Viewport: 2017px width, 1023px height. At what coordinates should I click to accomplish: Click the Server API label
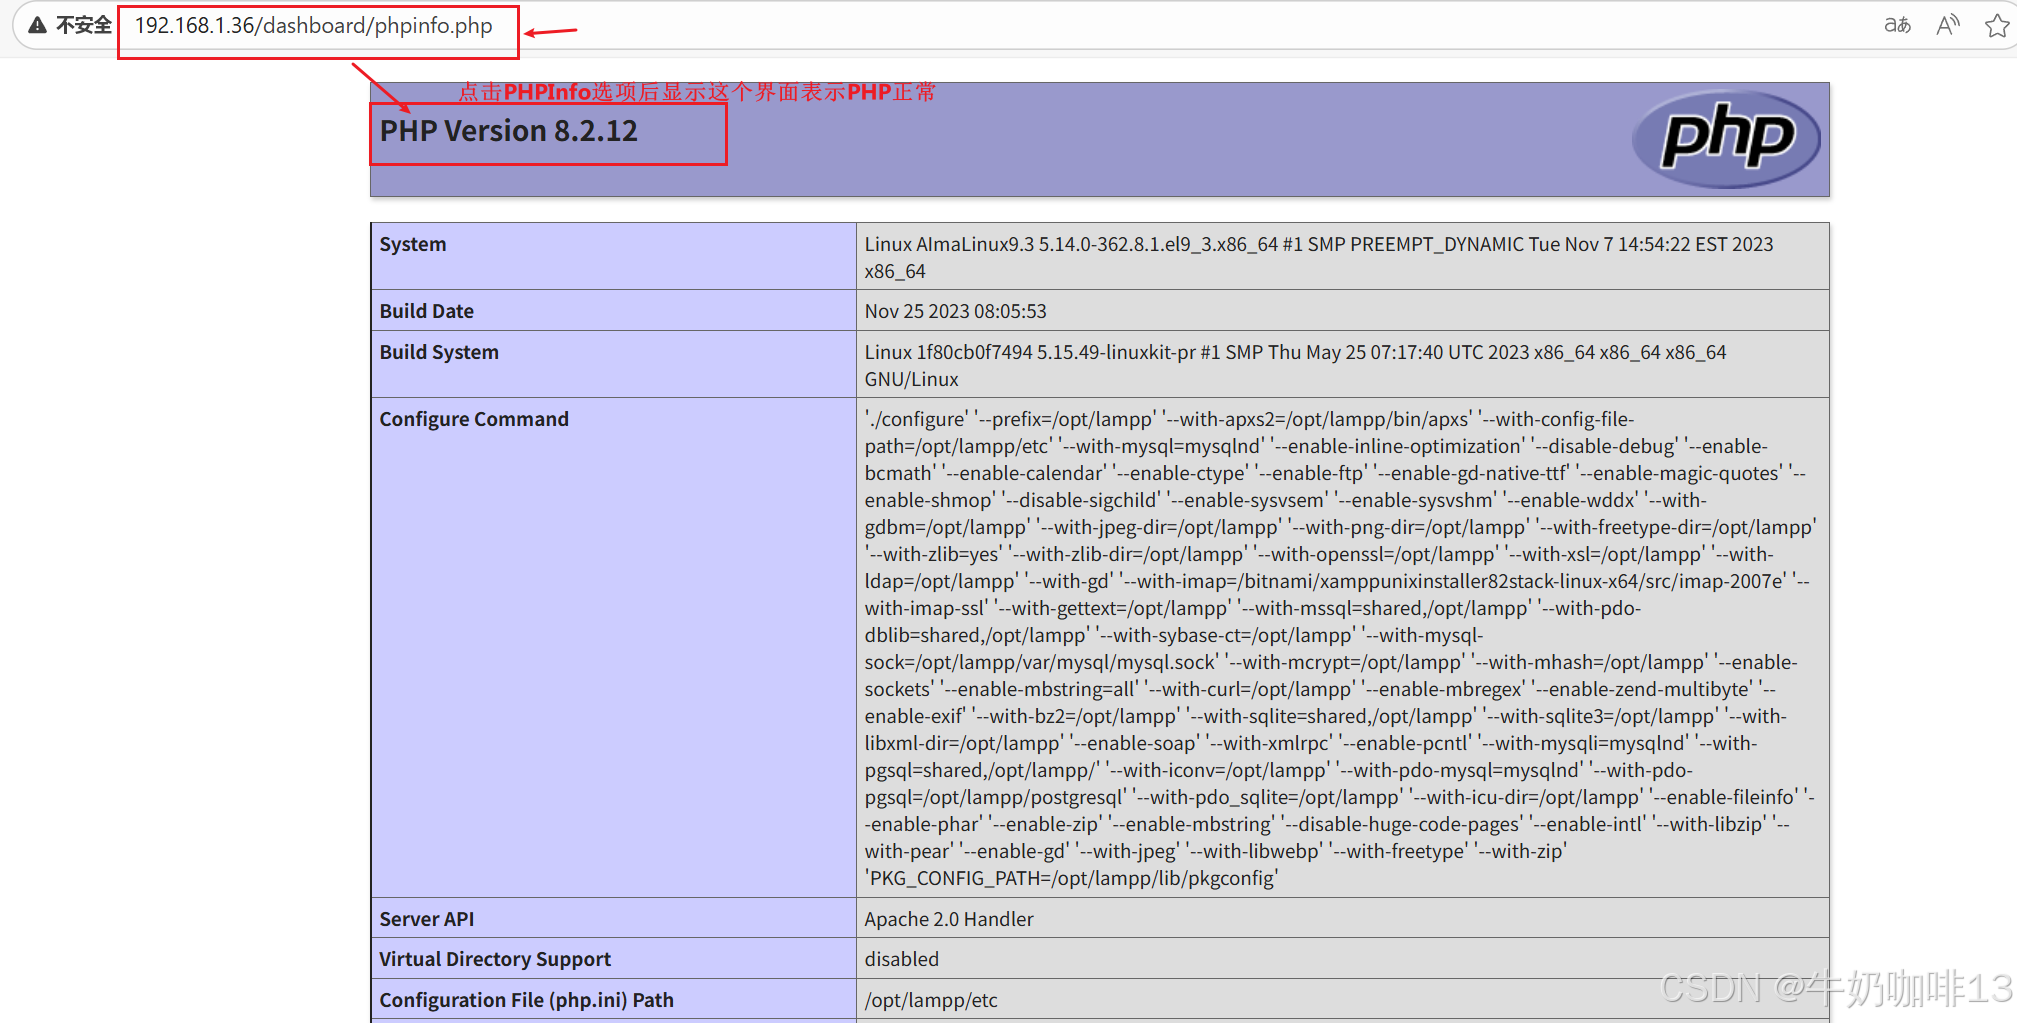click(427, 919)
